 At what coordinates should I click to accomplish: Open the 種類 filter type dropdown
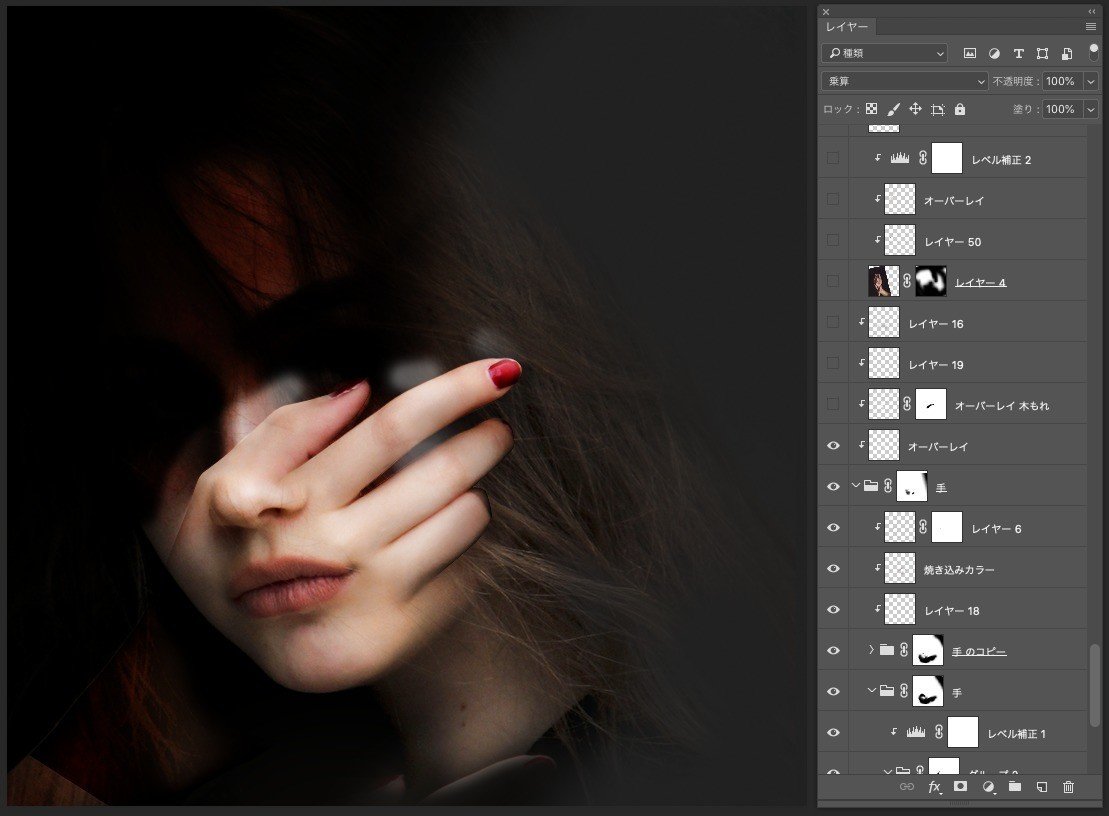coord(884,53)
